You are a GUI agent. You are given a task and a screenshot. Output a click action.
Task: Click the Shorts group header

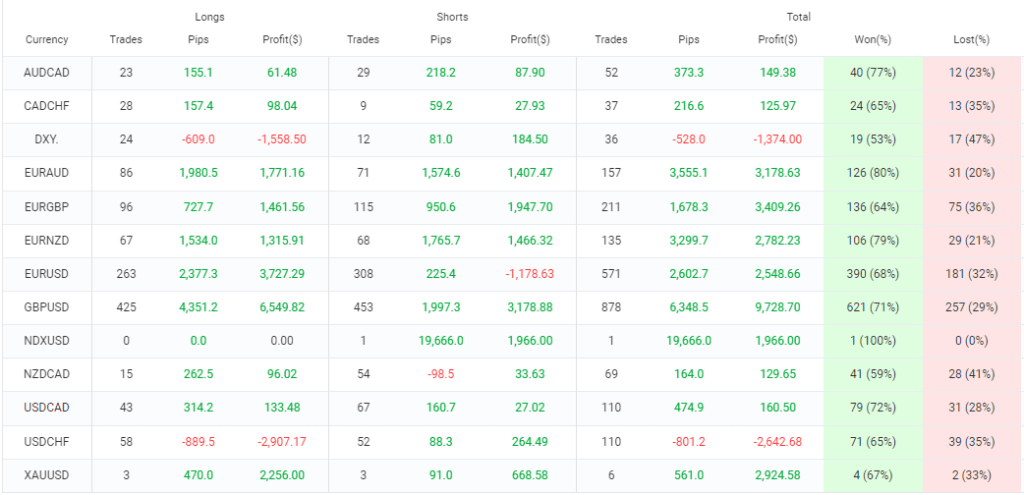[x=452, y=17]
